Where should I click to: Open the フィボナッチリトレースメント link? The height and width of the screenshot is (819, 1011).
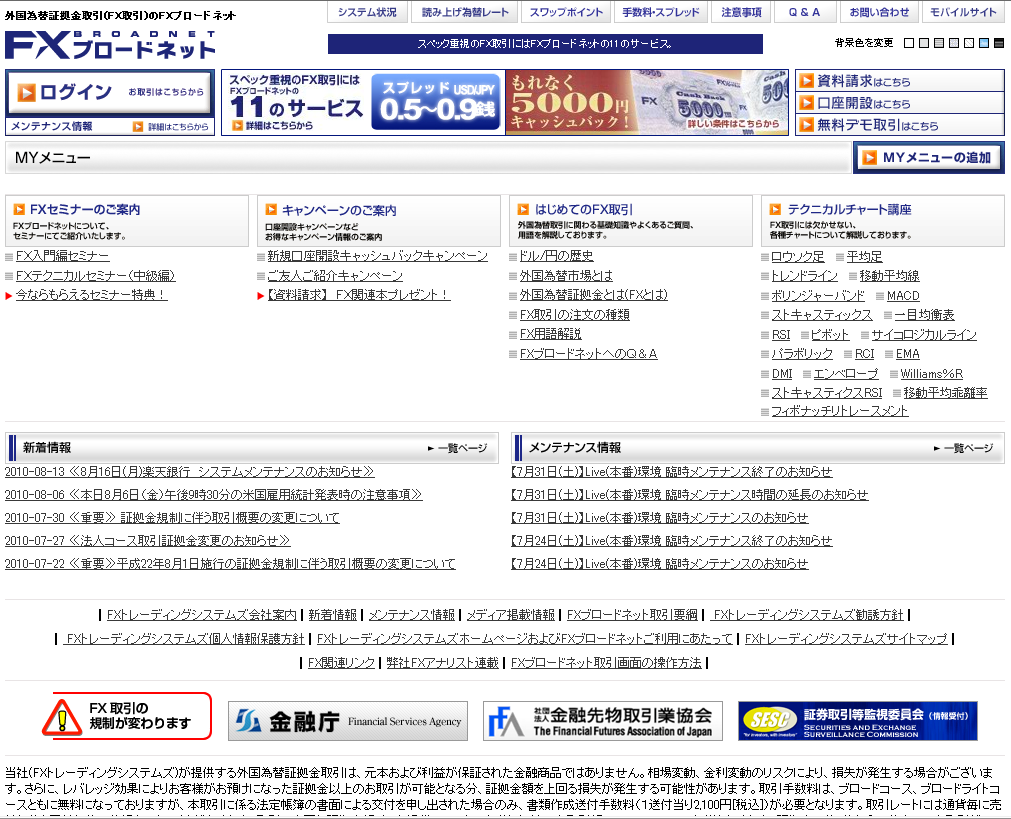point(840,411)
